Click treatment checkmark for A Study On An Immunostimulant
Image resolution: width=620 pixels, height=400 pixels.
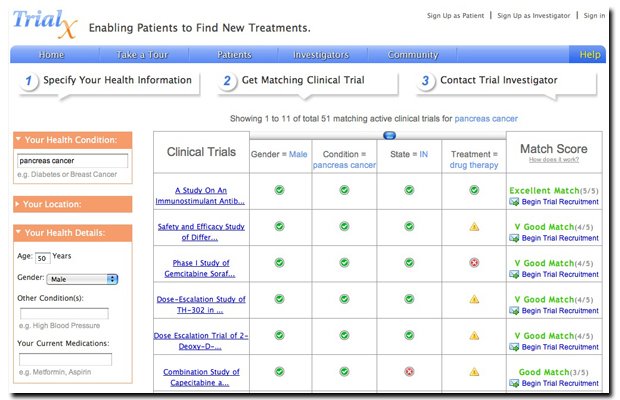point(474,190)
